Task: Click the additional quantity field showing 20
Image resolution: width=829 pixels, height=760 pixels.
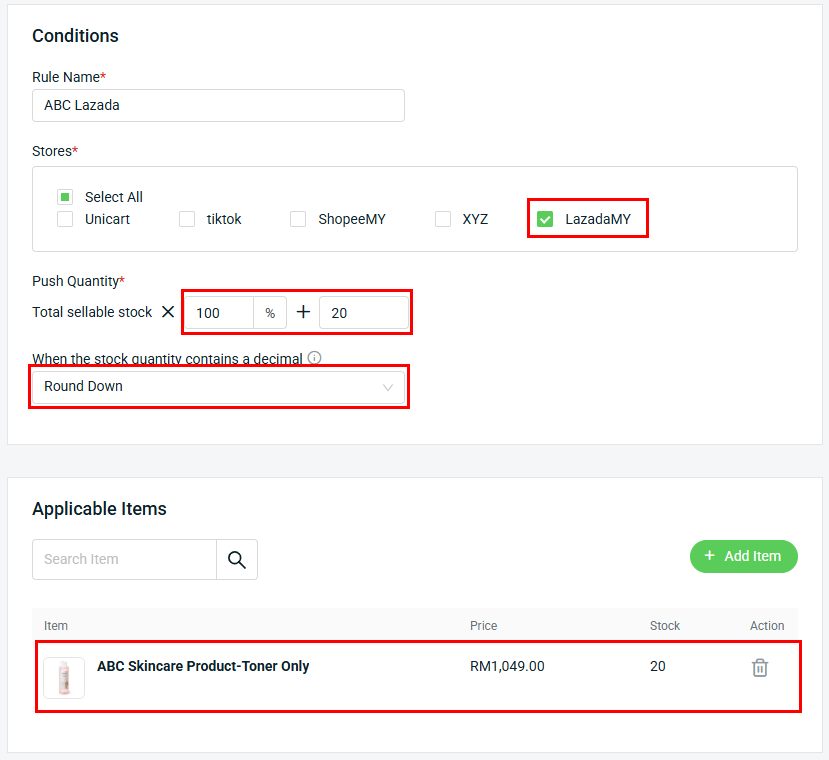Action: coord(364,313)
